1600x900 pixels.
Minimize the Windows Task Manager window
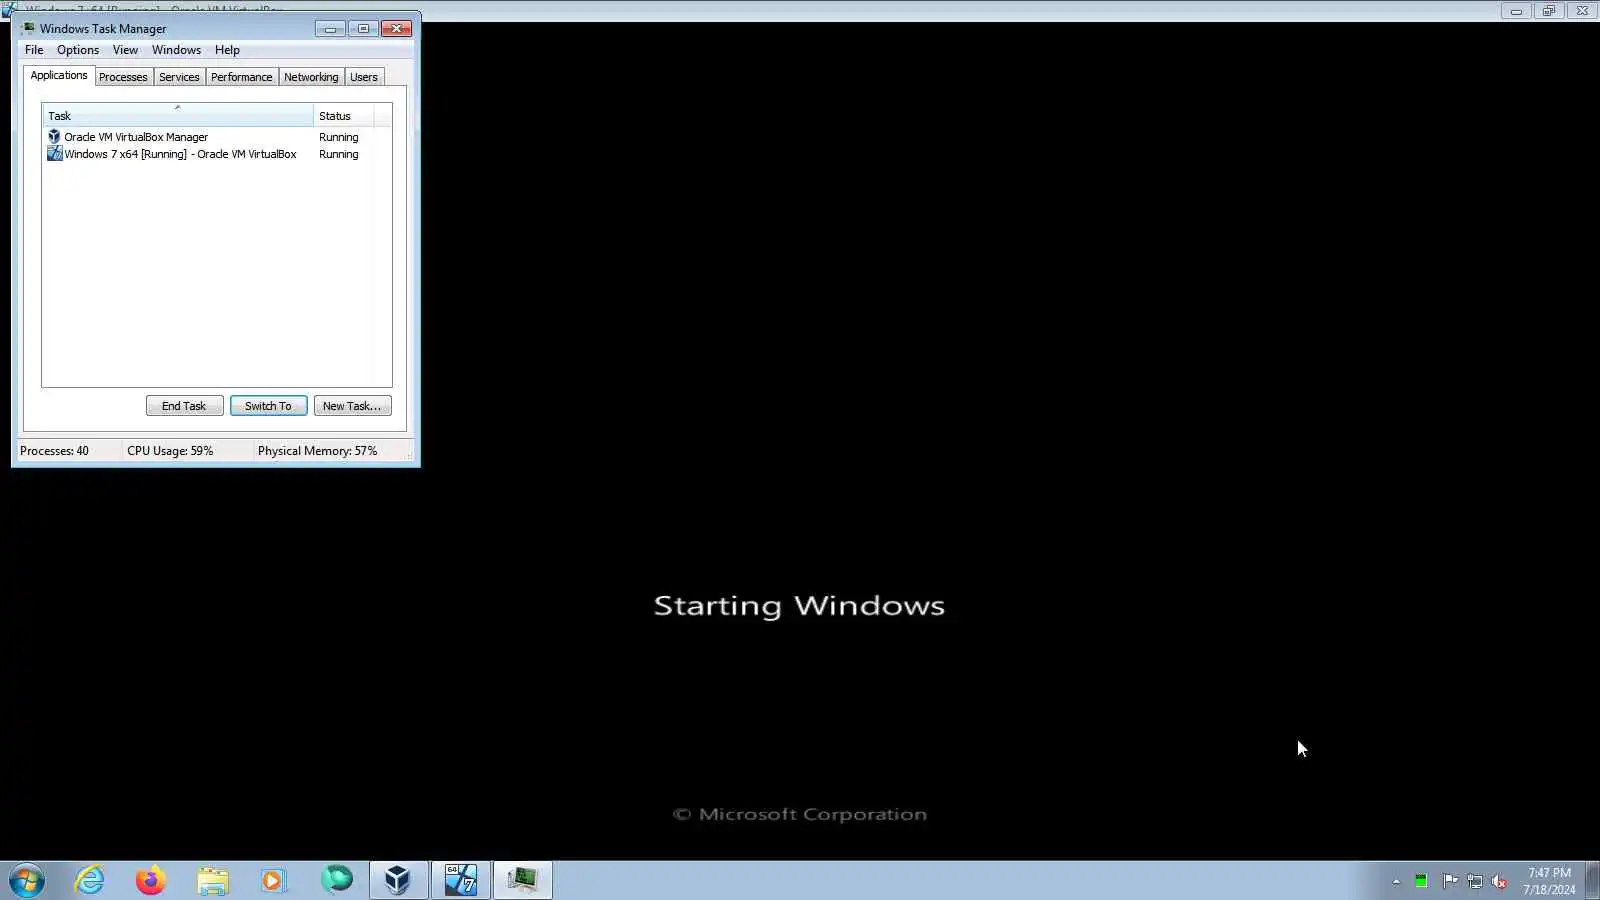click(330, 29)
